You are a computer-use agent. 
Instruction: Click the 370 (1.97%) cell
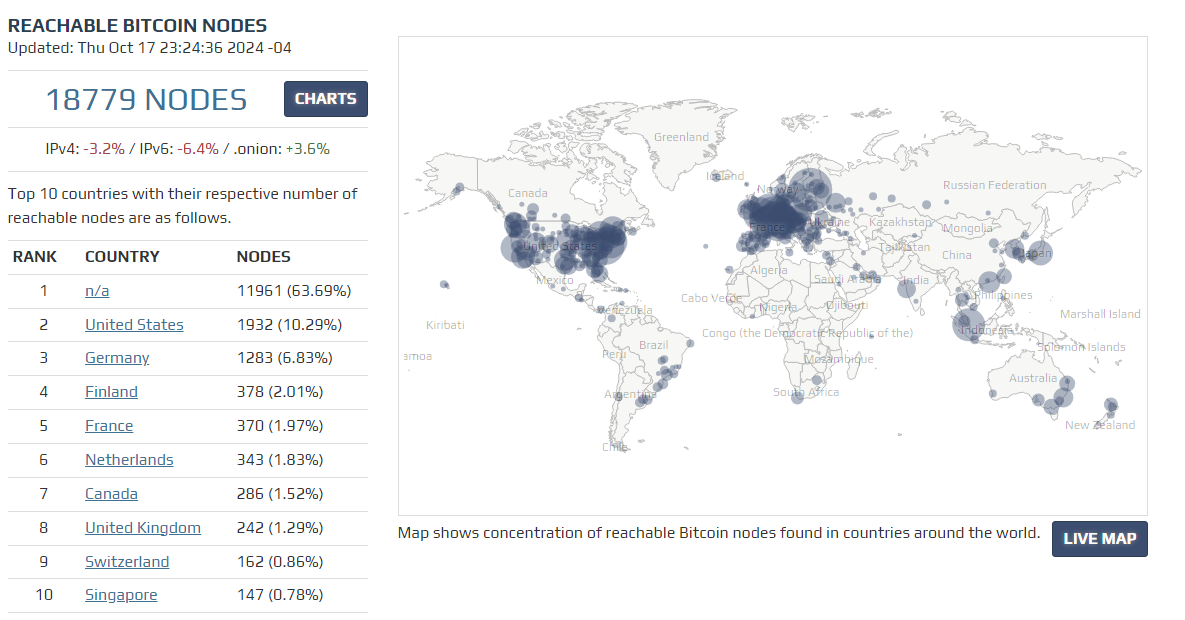280,426
